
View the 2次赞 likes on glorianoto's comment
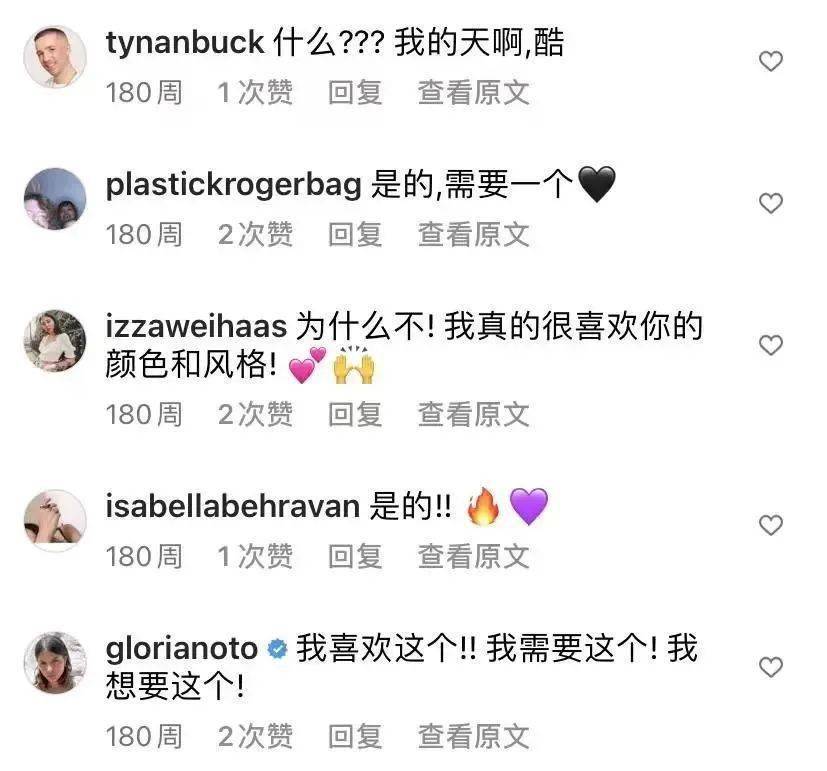point(255,736)
